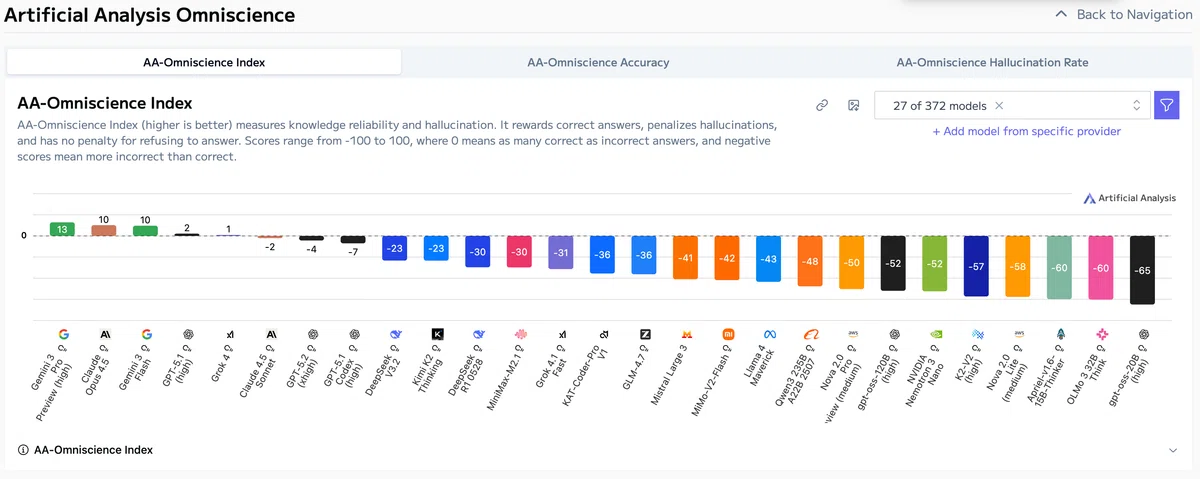Click the GLM-4.7 logo icon
Viewport: 1200px width, 479px height.
[644, 334]
